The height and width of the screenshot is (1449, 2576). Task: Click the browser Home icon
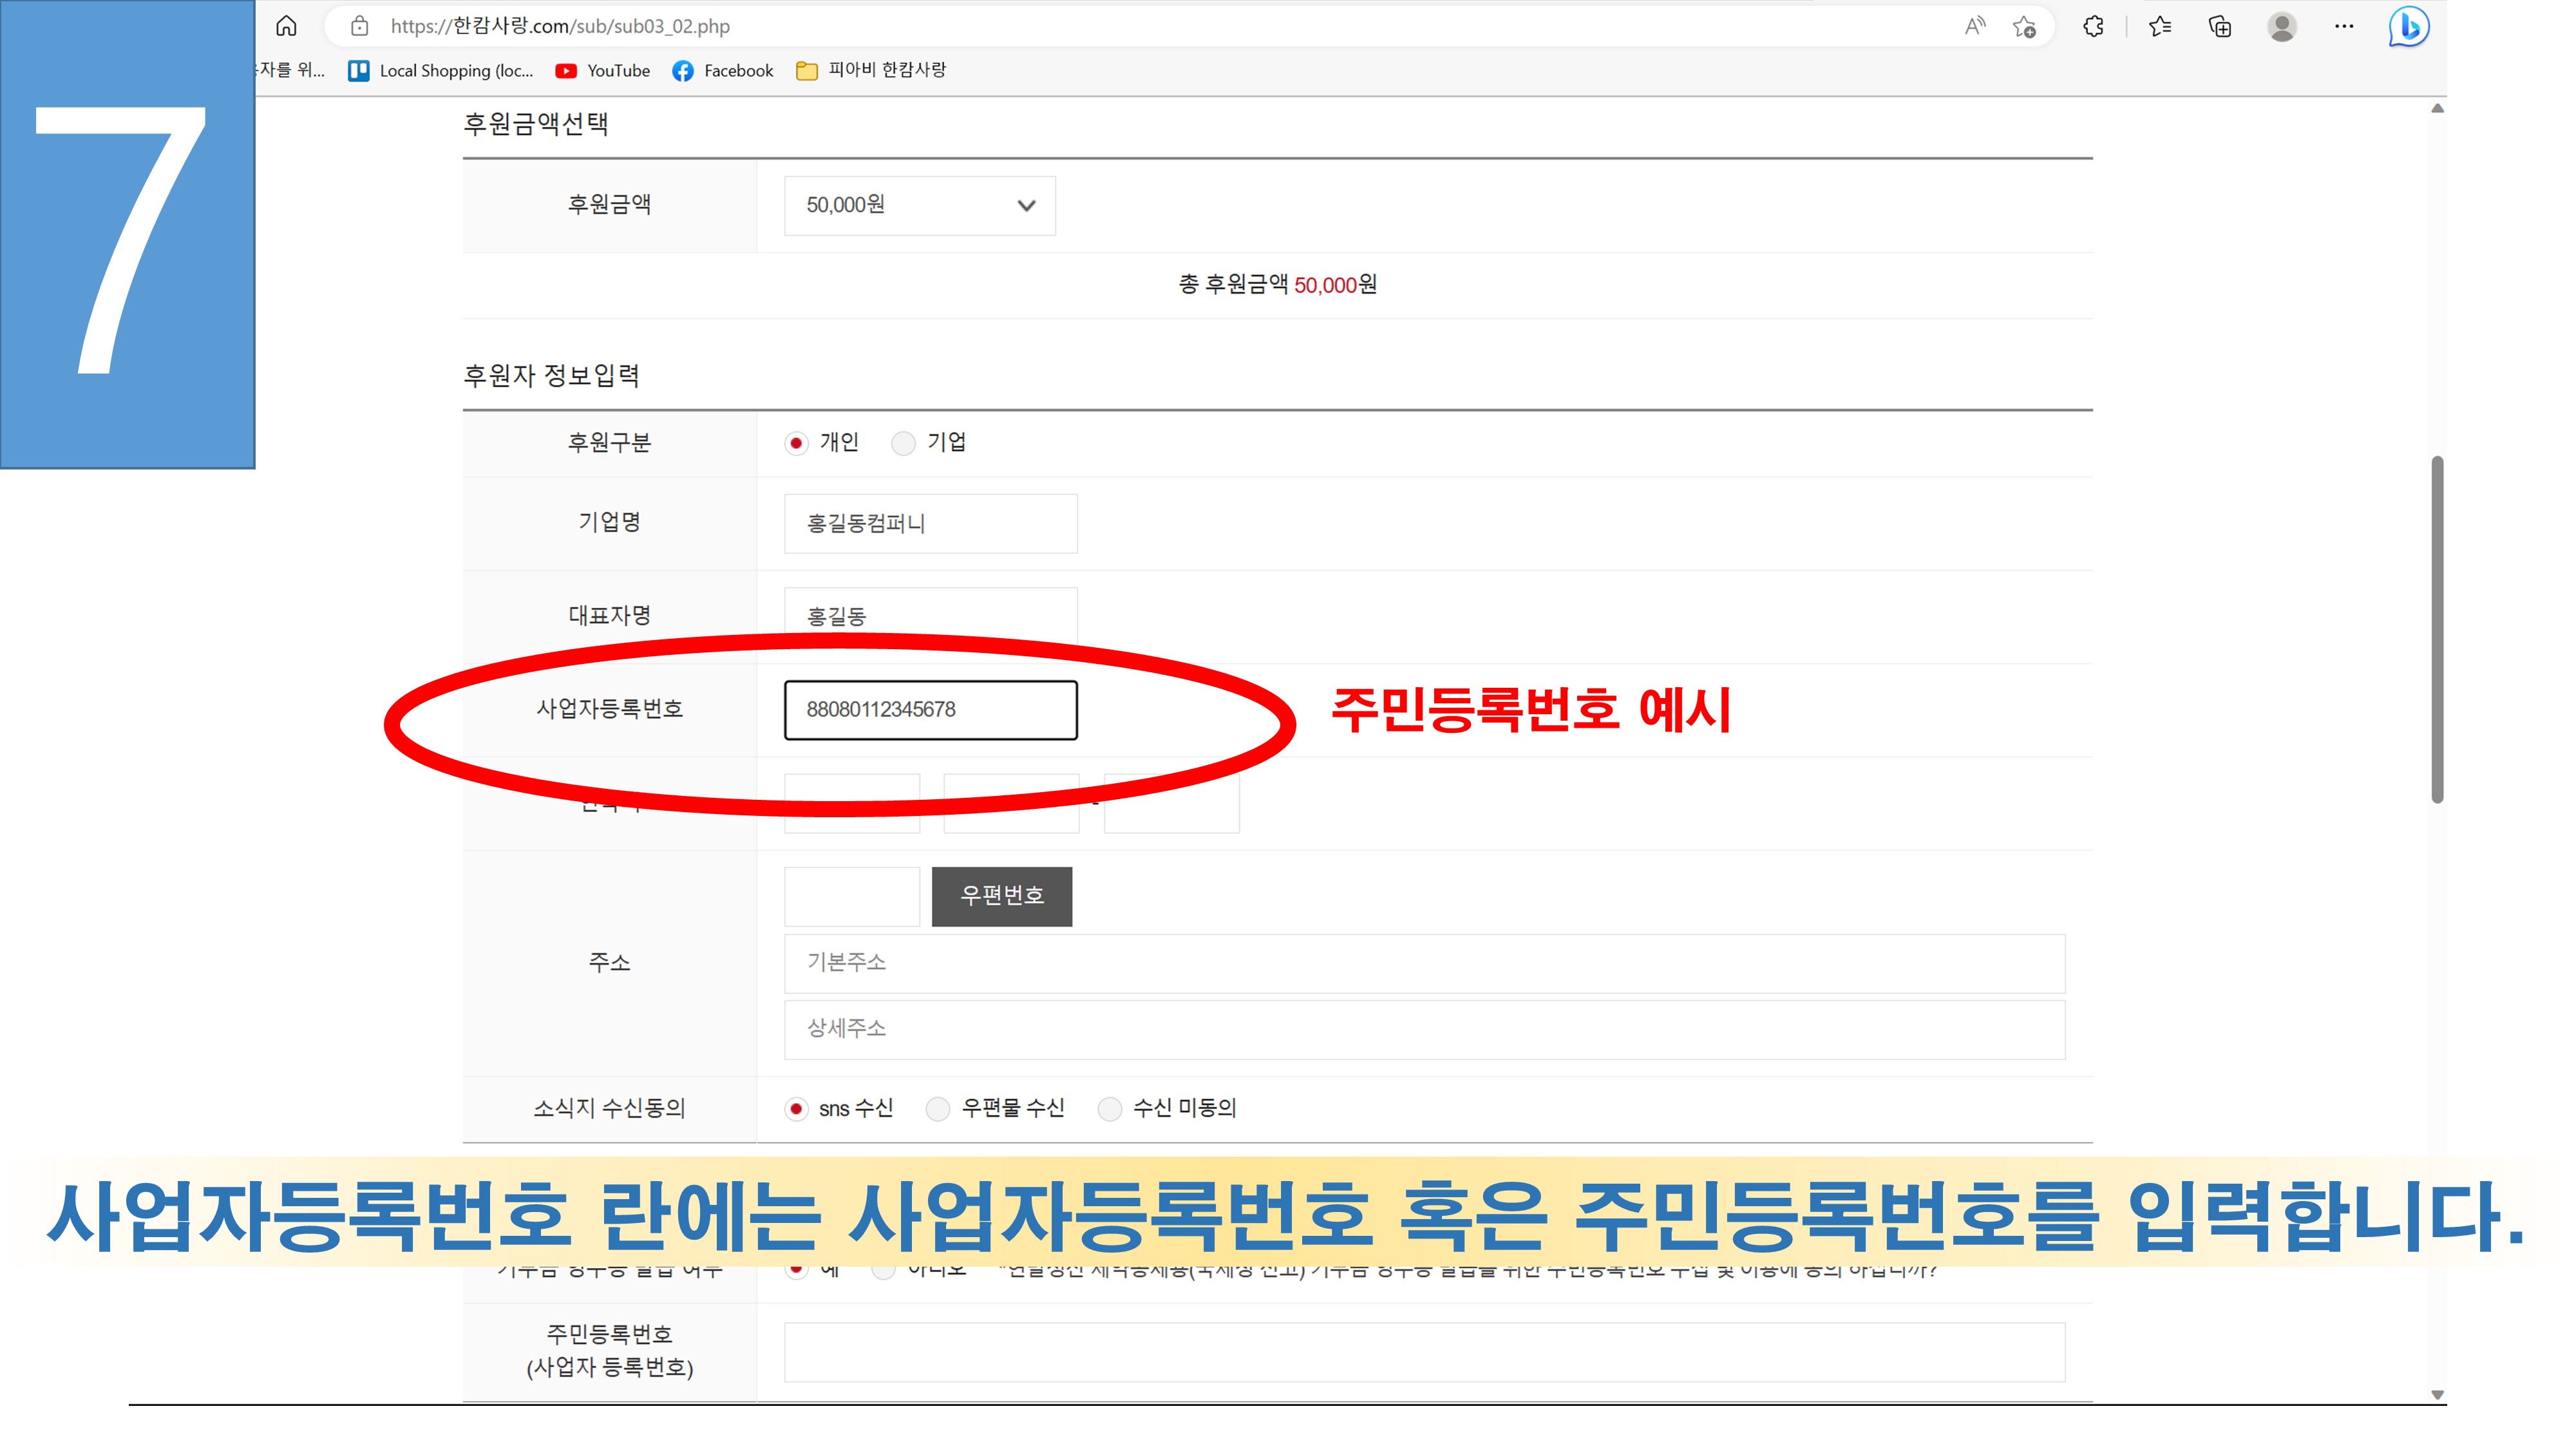(286, 26)
